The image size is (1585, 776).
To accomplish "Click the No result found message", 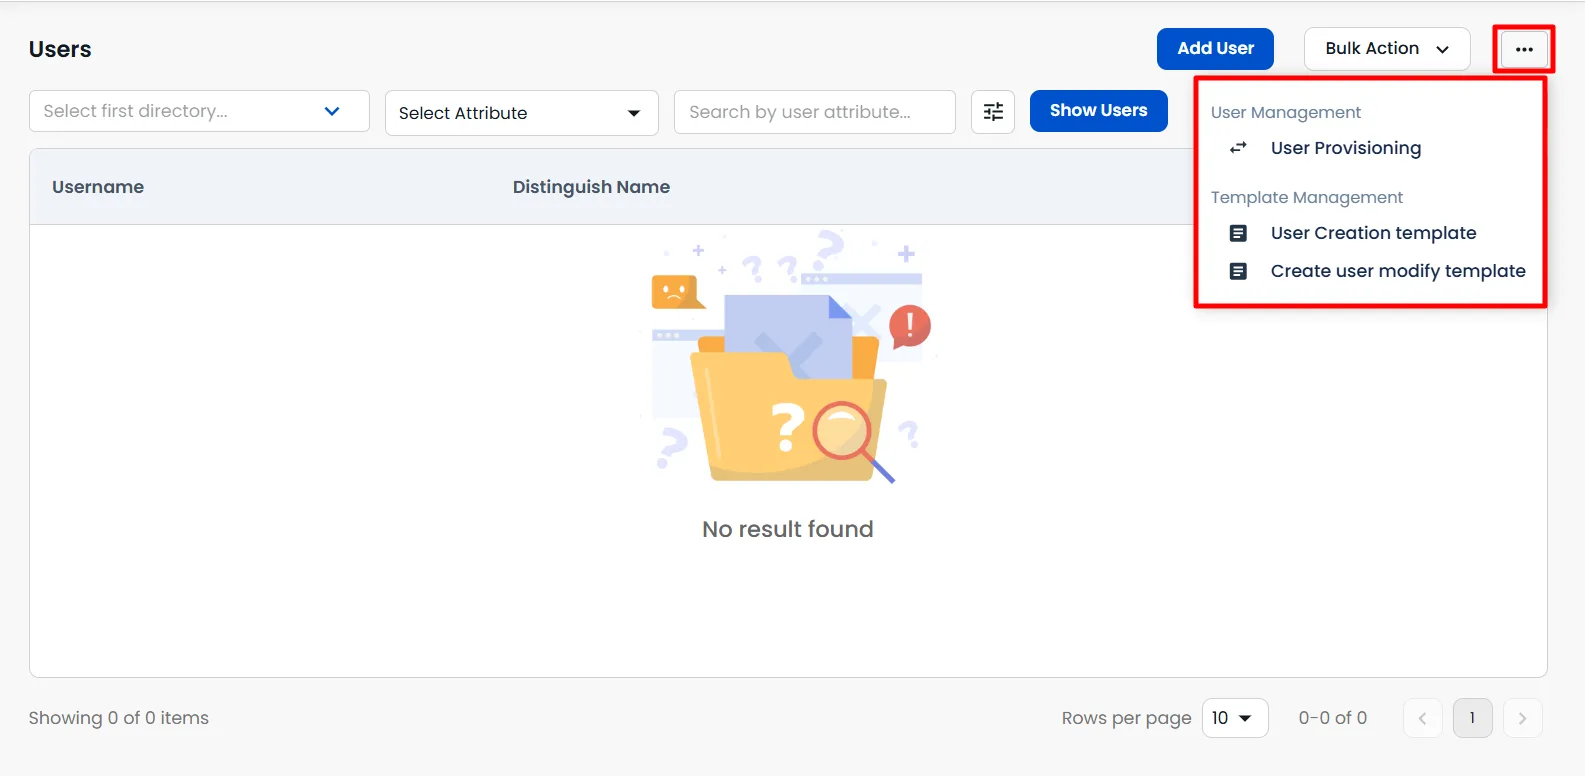I will 788,529.
